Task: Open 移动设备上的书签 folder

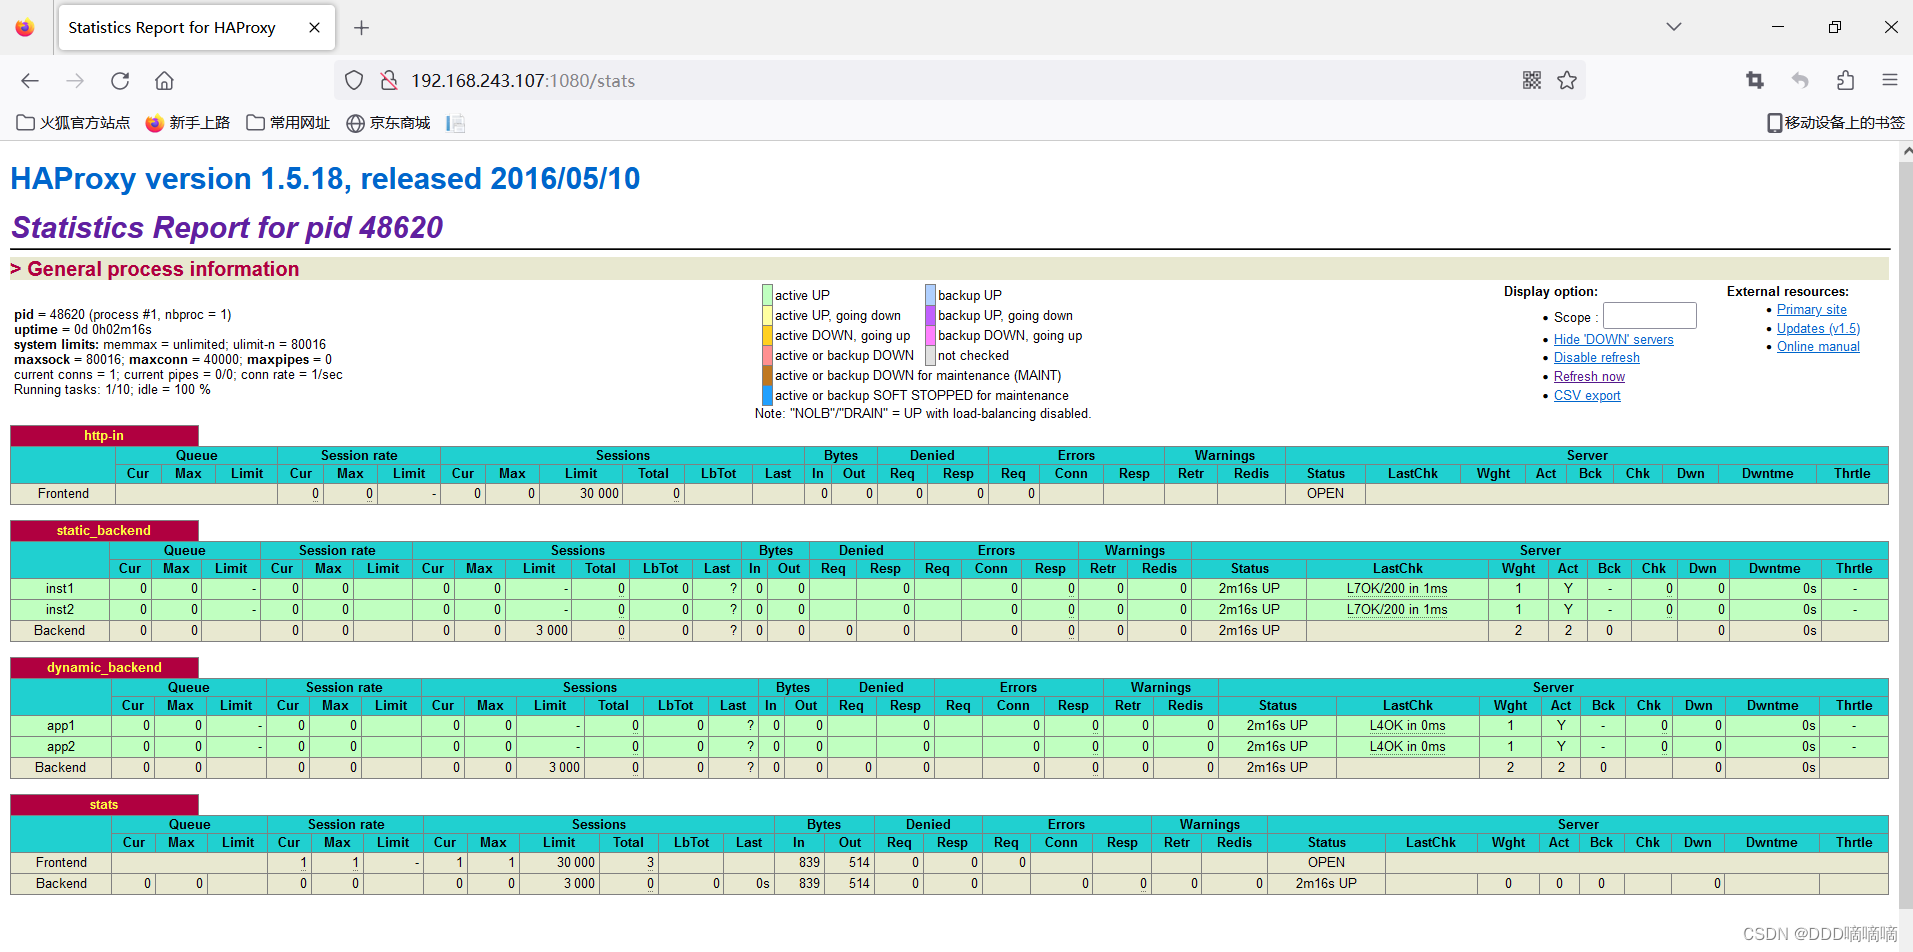Action: point(1835,123)
